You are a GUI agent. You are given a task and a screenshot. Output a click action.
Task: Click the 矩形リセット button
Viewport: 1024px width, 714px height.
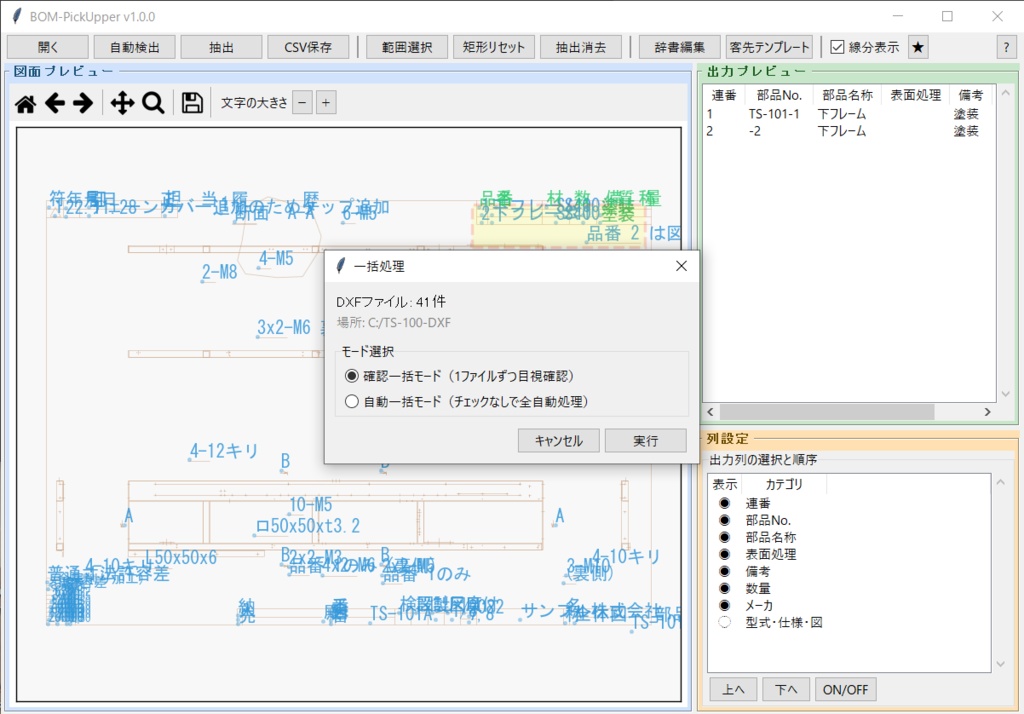point(494,47)
